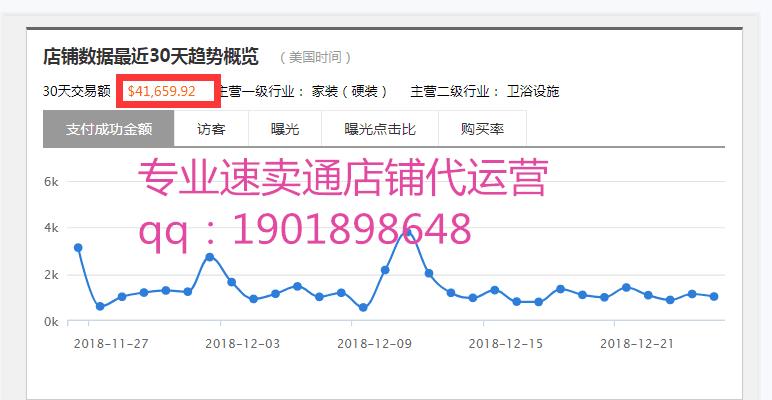Image resolution: width=772 pixels, height=400 pixels.
Task: Open the 曝光 tab
Action: tap(285, 129)
